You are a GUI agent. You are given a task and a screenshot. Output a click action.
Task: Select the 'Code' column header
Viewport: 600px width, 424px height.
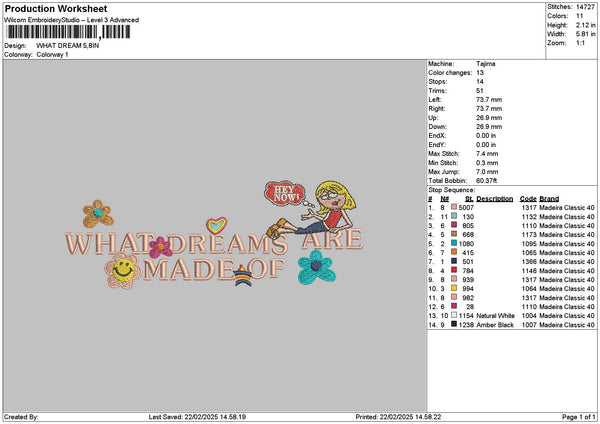528,199
